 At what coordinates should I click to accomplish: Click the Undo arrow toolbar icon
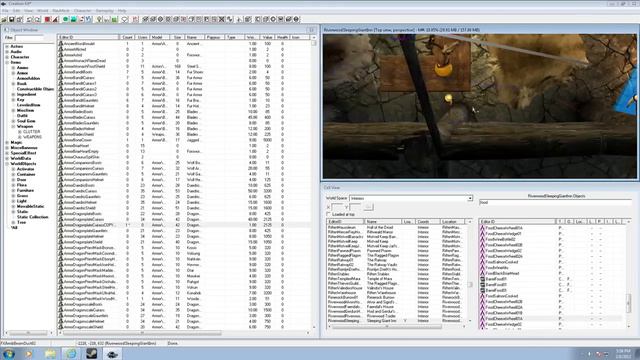point(29,19)
